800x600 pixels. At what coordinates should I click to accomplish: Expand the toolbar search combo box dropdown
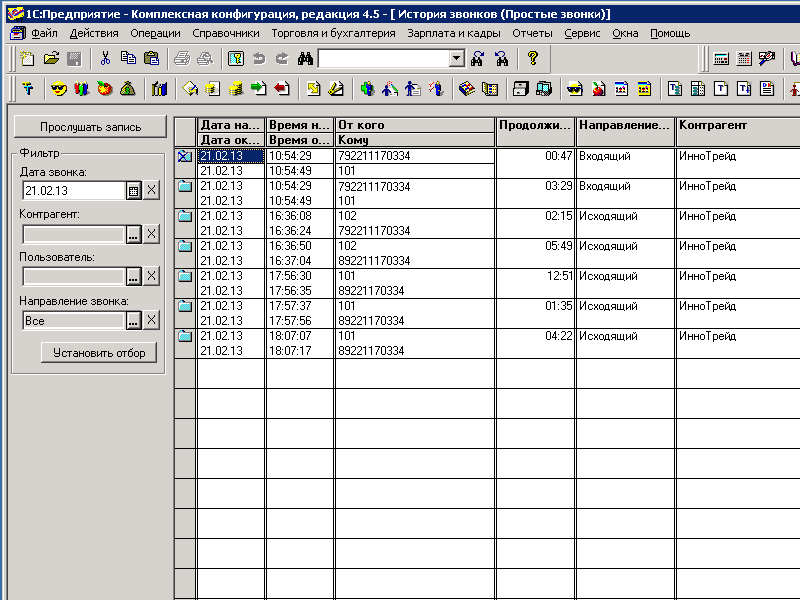tap(457, 59)
